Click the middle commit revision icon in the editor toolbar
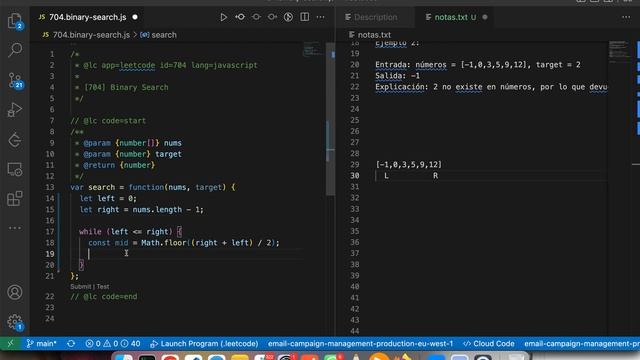 (x=256, y=17)
